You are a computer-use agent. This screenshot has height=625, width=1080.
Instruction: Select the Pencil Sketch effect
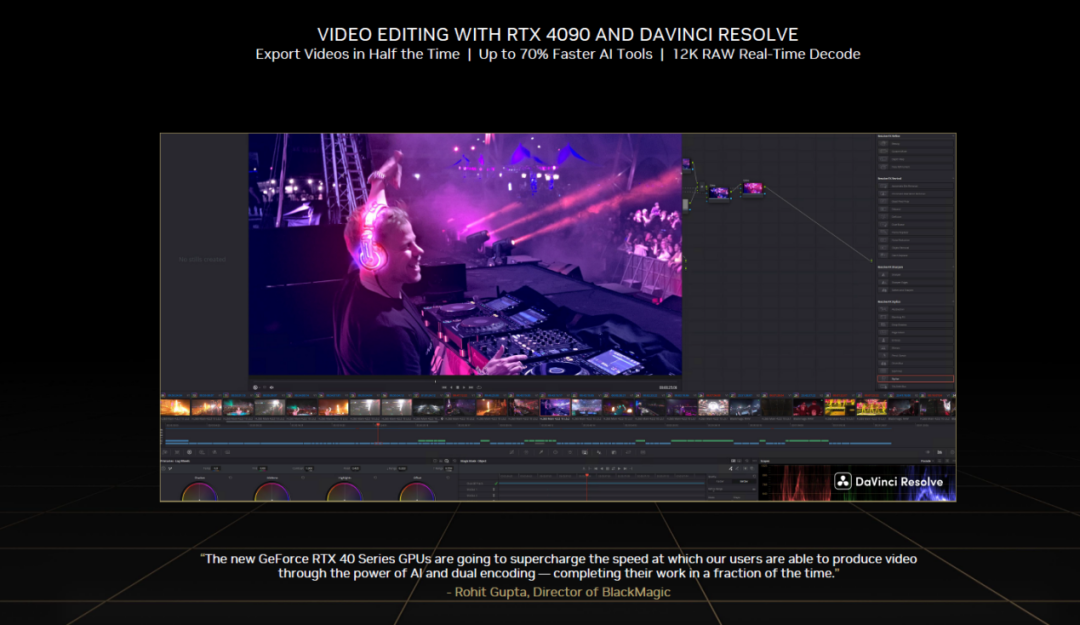pyautogui.click(x=915, y=356)
